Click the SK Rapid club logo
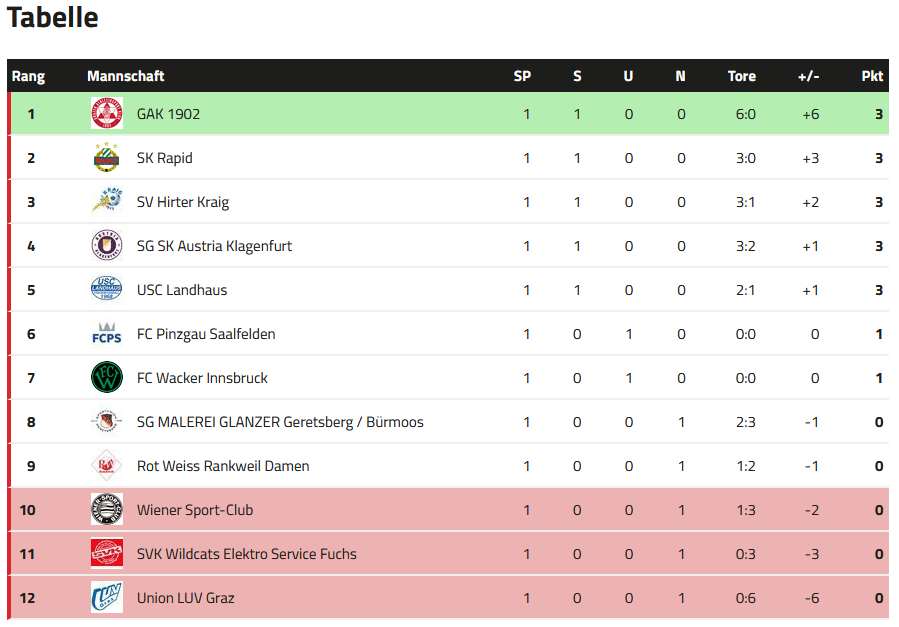The width and height of the screenshot is (899, 627). (107, 158)
